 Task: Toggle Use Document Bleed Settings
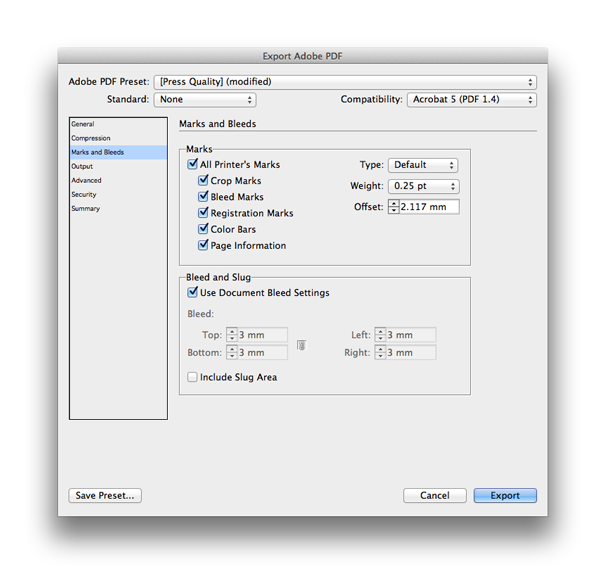pos(192,292)
